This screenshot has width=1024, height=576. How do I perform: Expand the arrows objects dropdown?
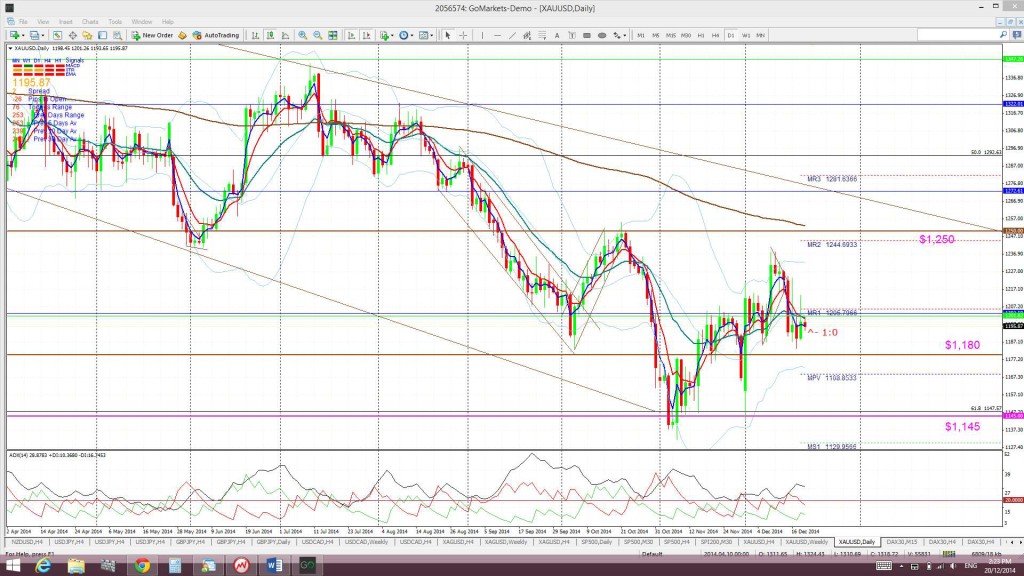click(625, 35)
